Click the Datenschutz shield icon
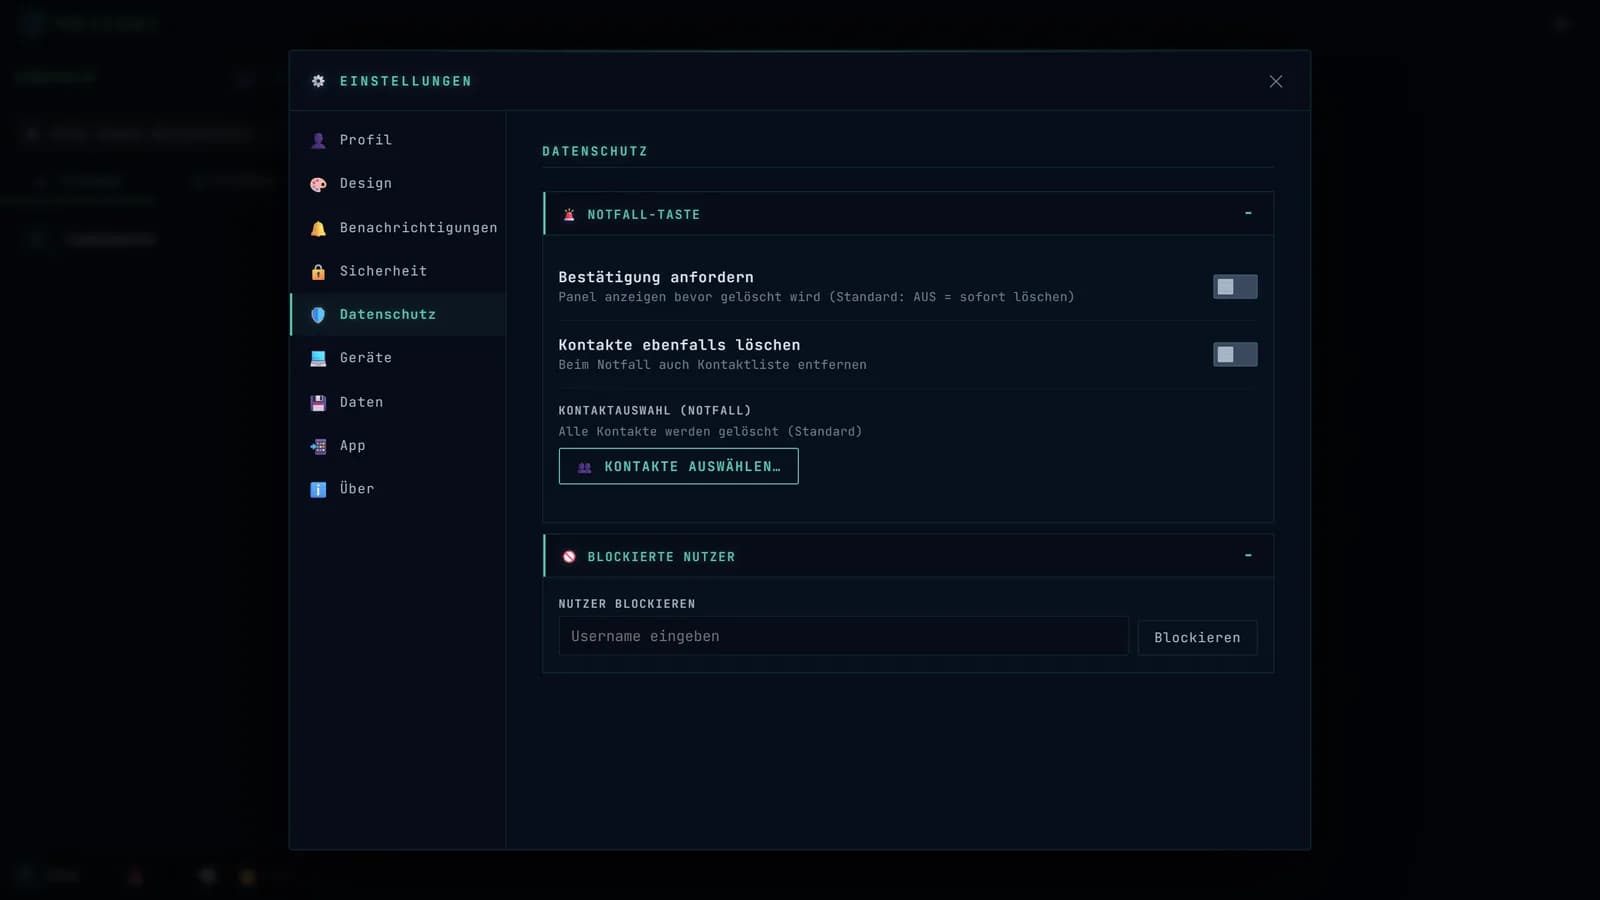The image size is (1600, 900). pos(318,315)
